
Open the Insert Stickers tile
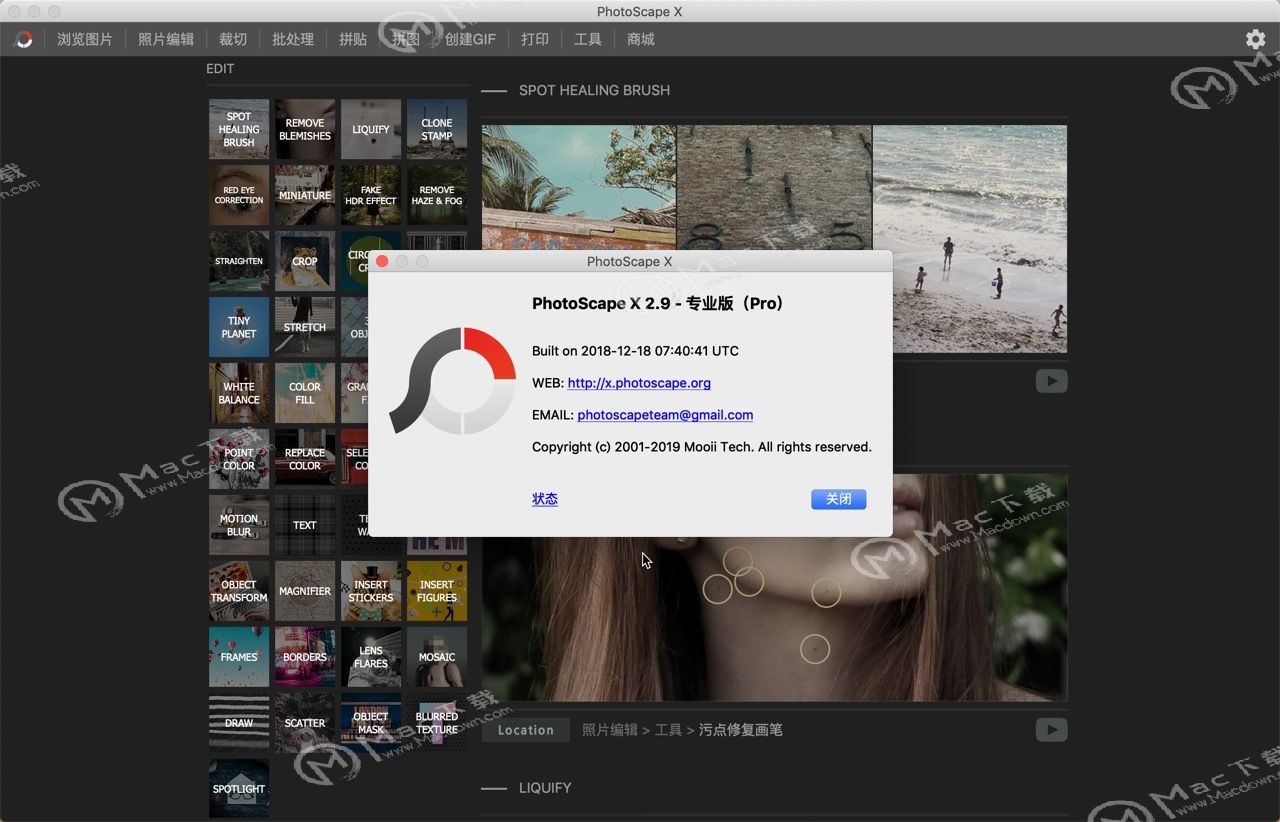click(x=371, y=591)
